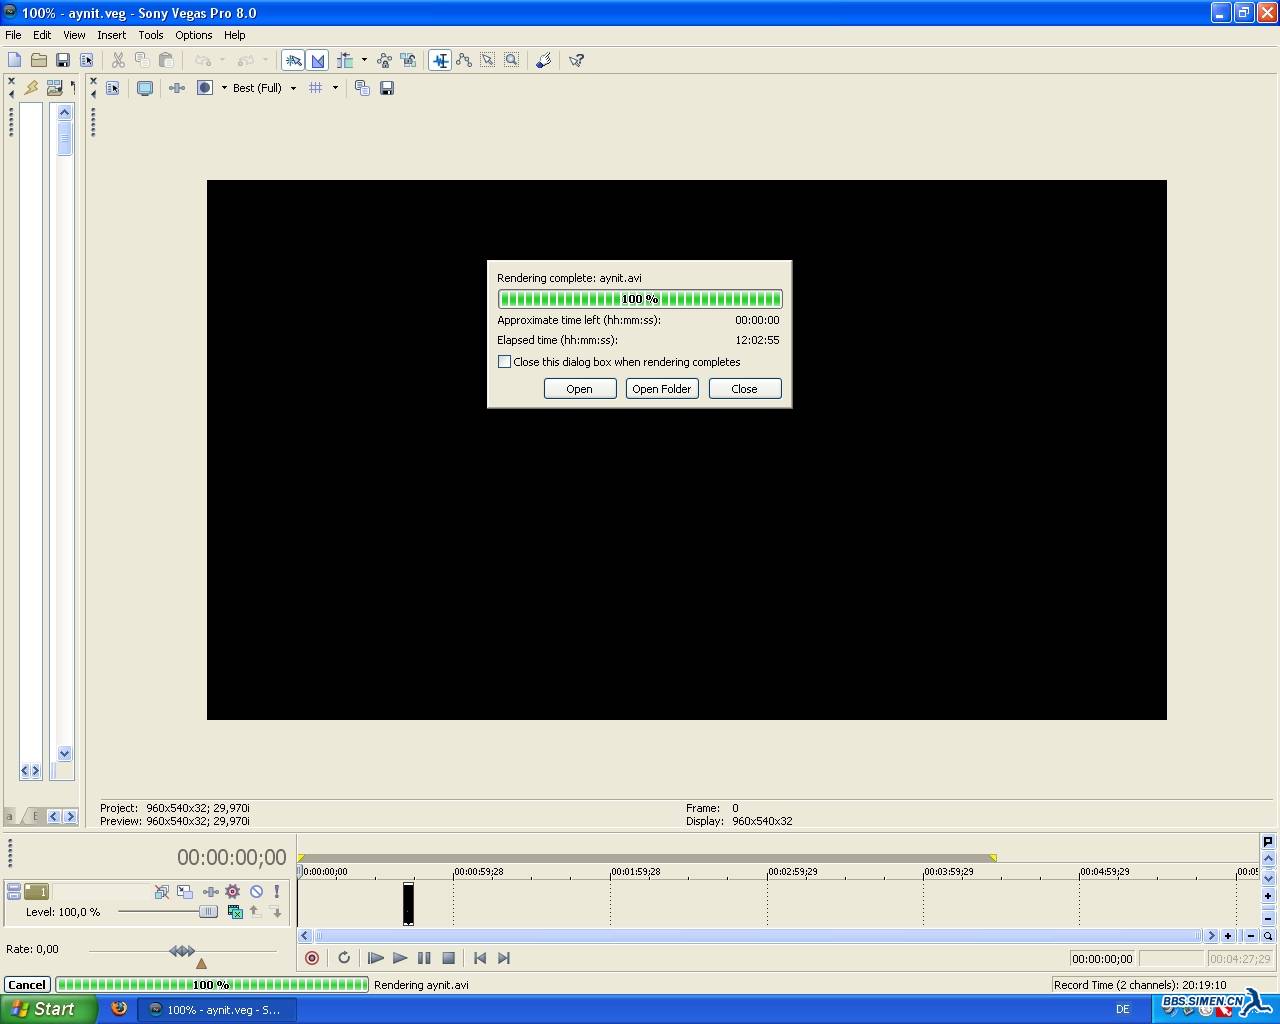Open the View menu
Image resolution: width=1280 pixels, height=1024 pixels.
74,35
